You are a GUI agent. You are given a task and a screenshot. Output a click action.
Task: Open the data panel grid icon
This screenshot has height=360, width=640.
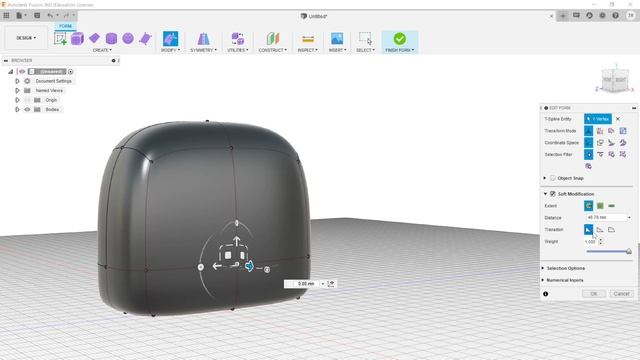[x=6, y=16]
